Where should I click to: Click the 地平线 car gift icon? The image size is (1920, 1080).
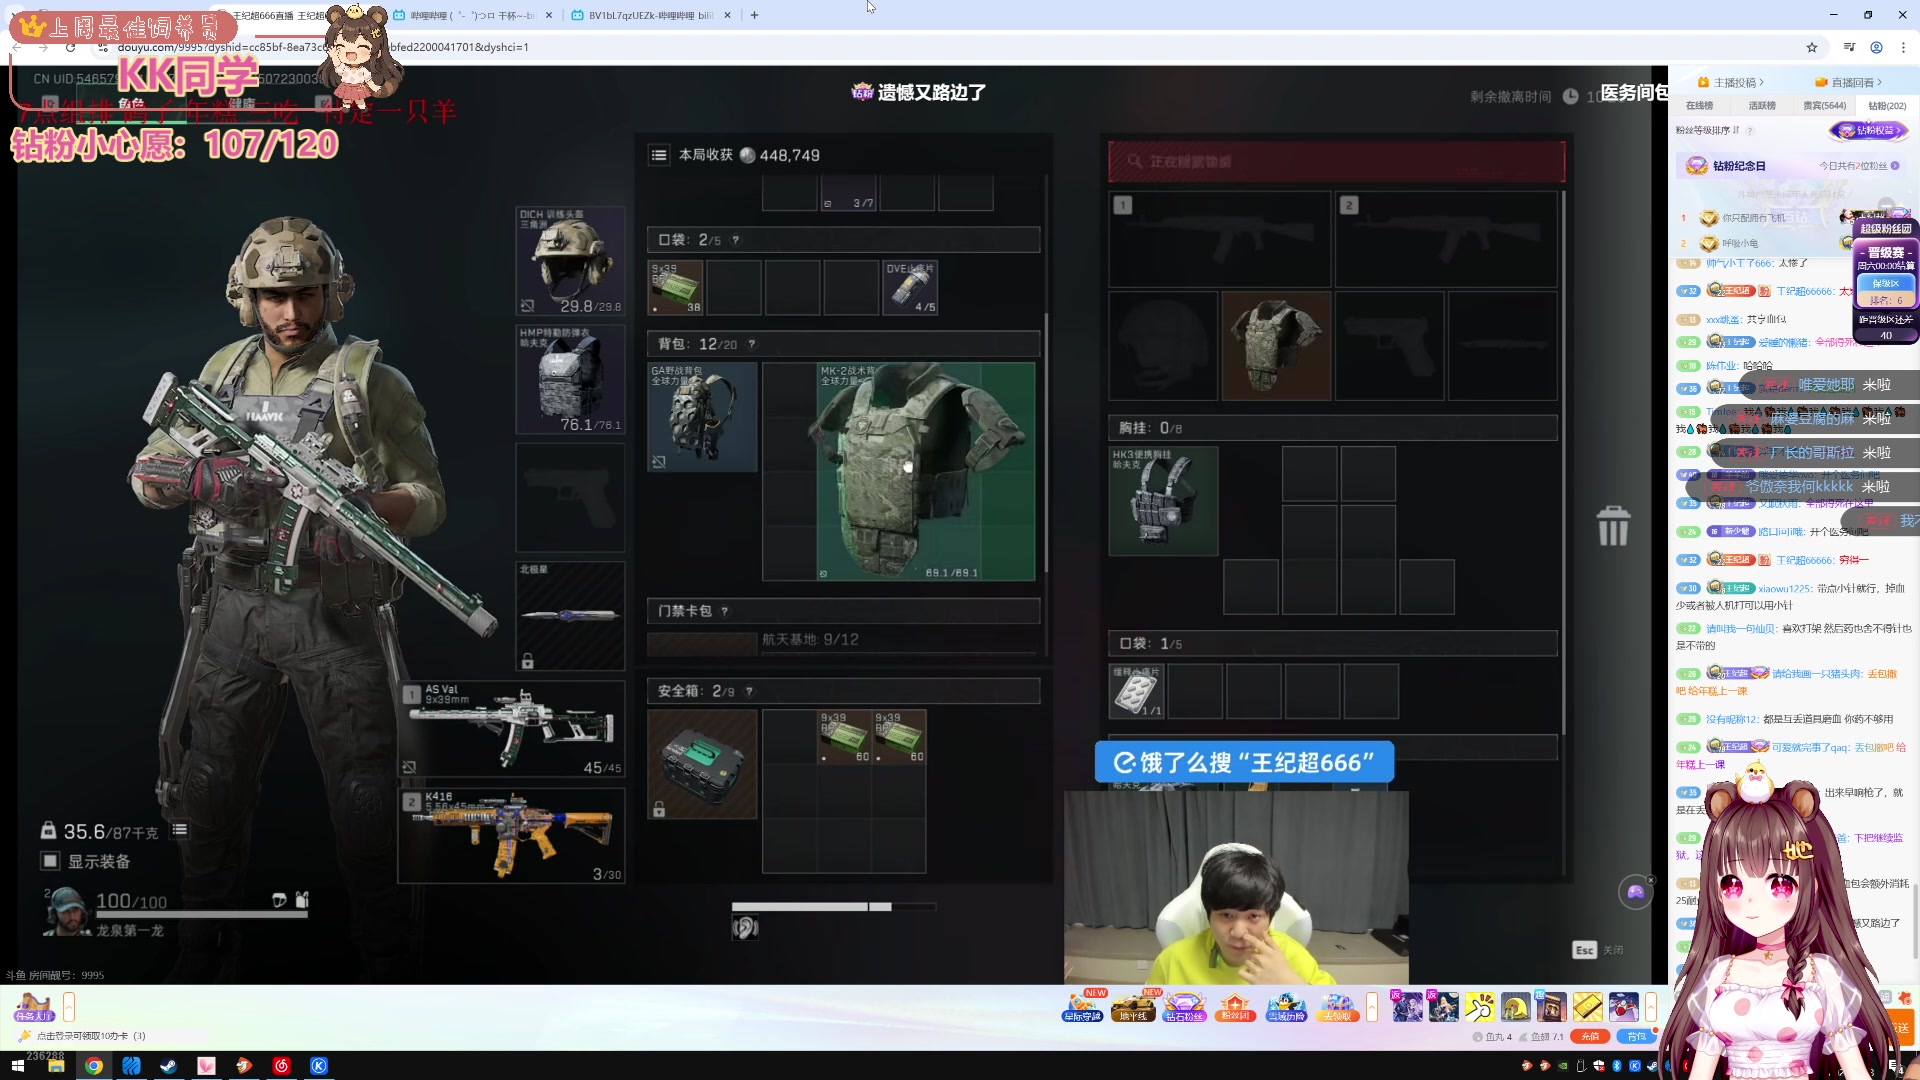(x=1133, y=1006)
